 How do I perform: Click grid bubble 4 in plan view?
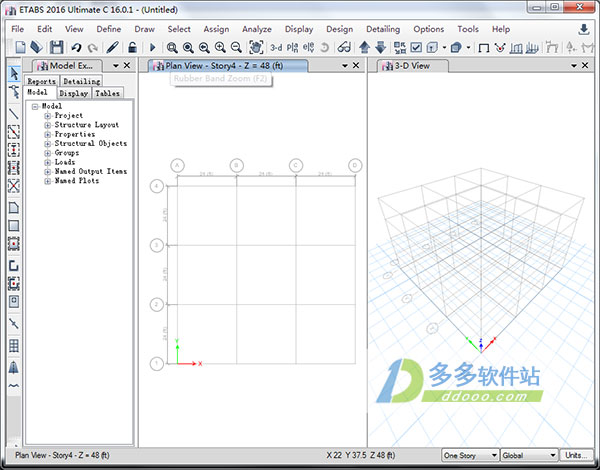[157, 186]
